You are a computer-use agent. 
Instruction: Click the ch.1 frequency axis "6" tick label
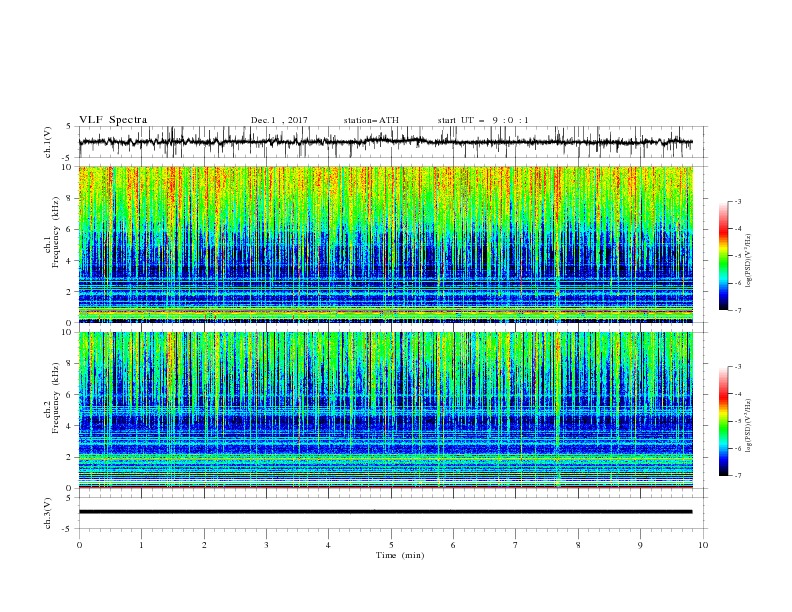71,229
